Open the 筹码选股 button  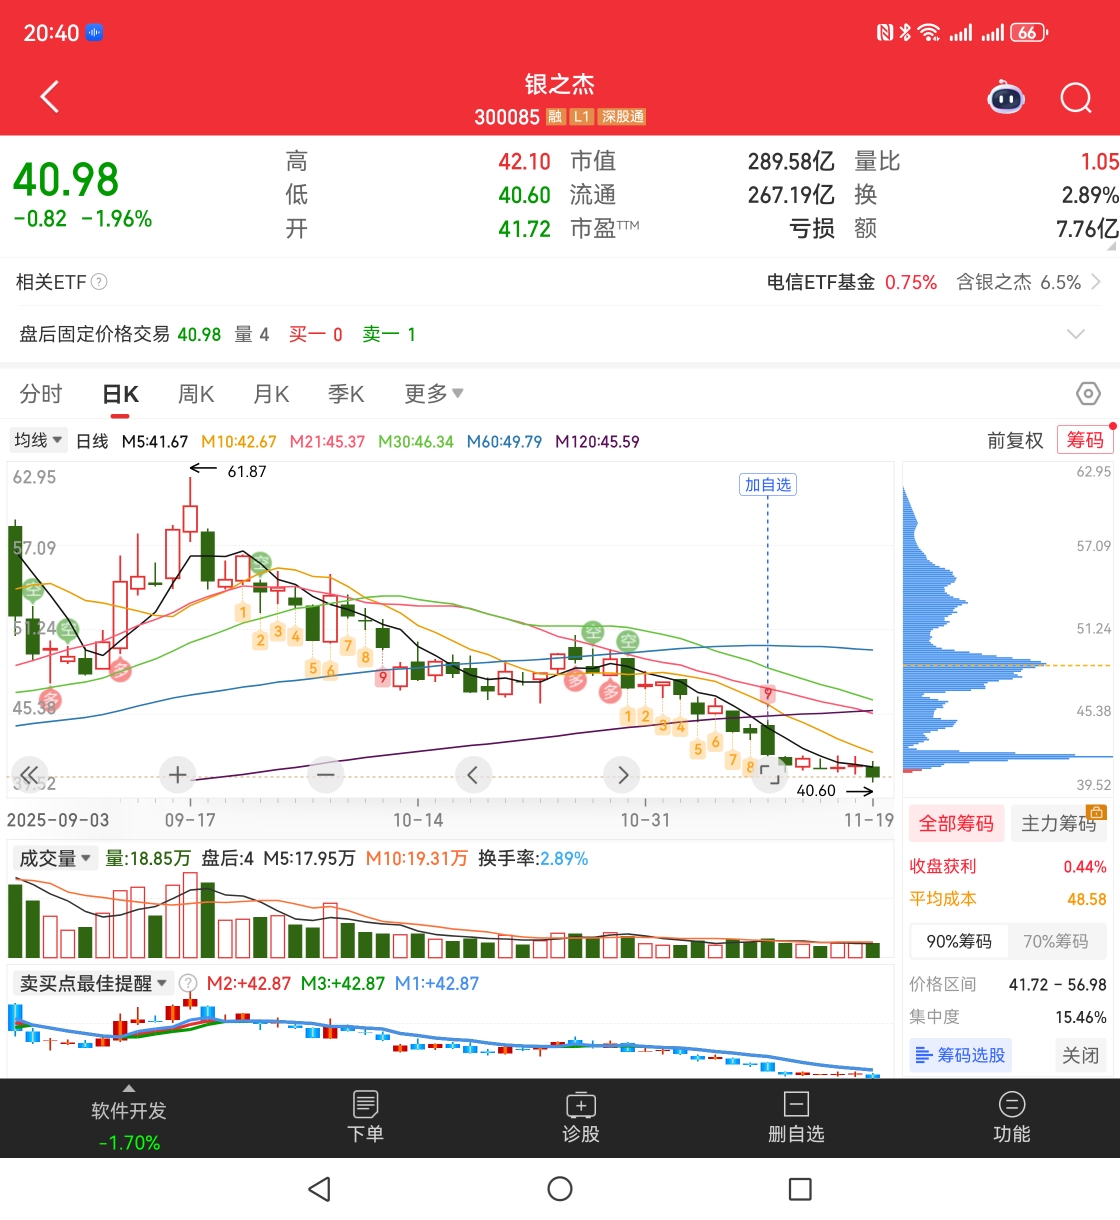(x=960, y=1055)
